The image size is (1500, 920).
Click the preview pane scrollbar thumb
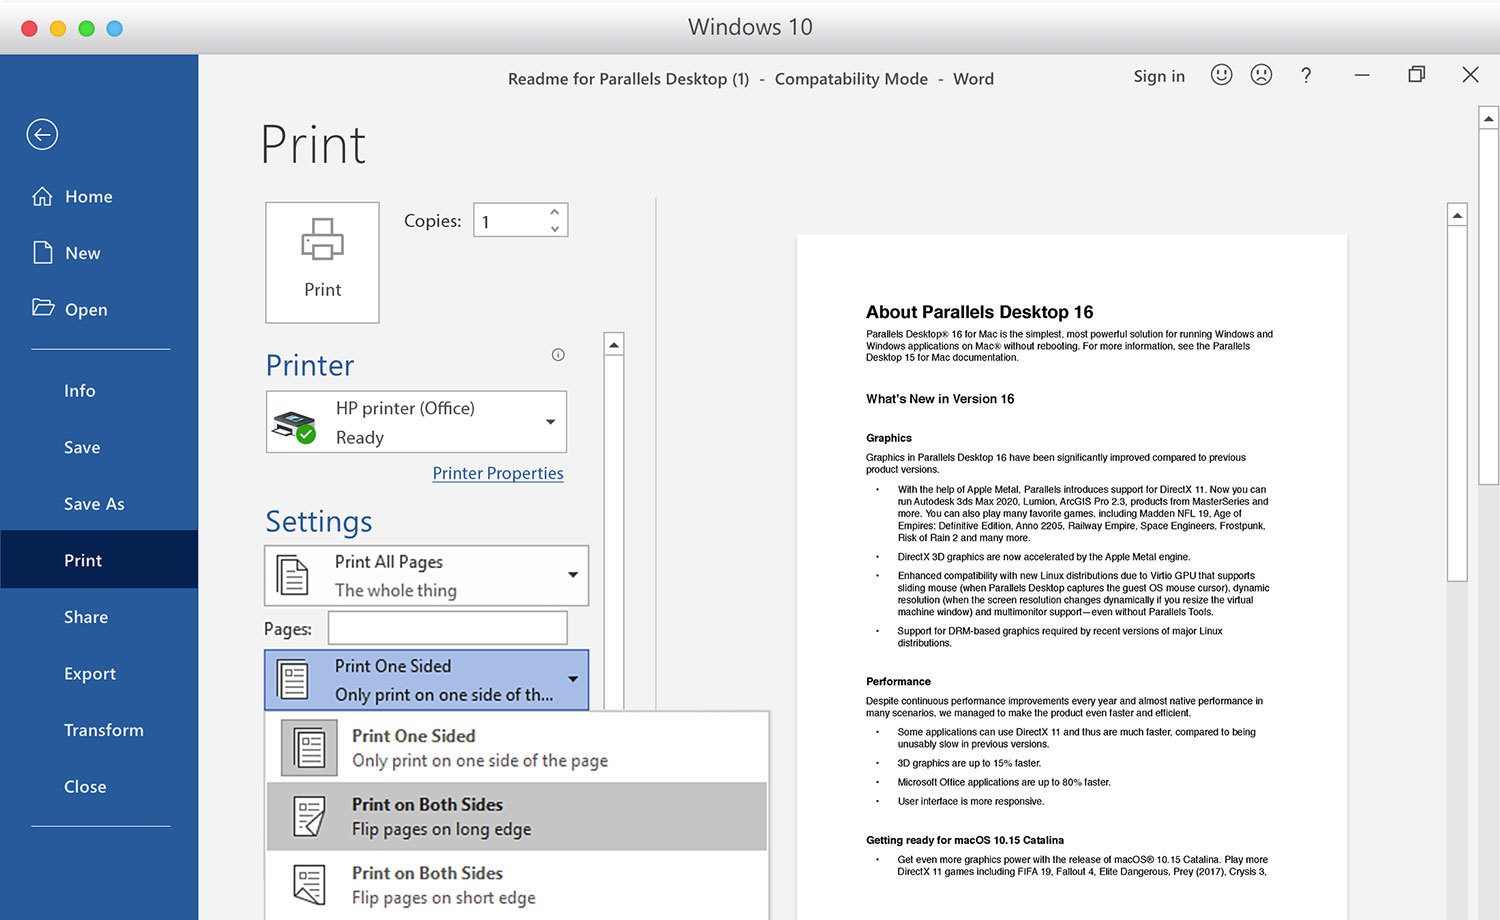coord(1457,403)
